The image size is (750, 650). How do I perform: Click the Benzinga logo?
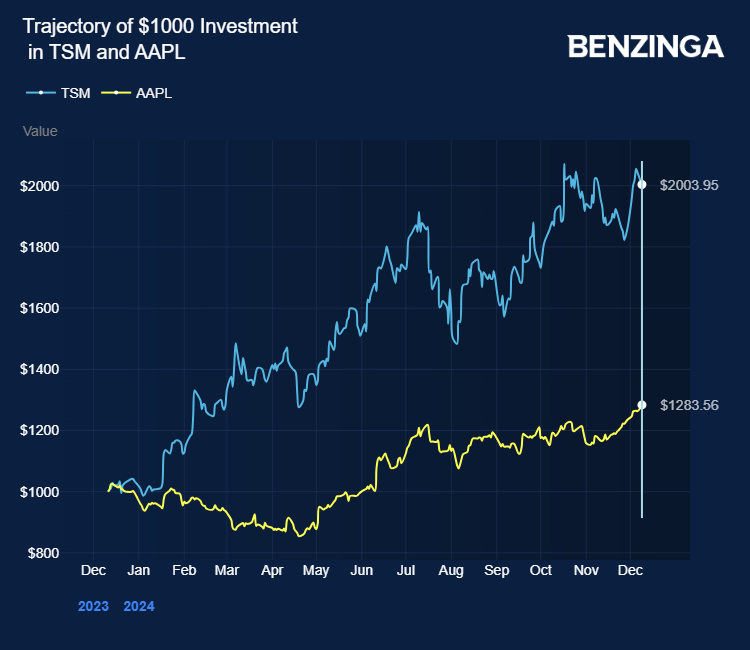[x=645, y=46]
